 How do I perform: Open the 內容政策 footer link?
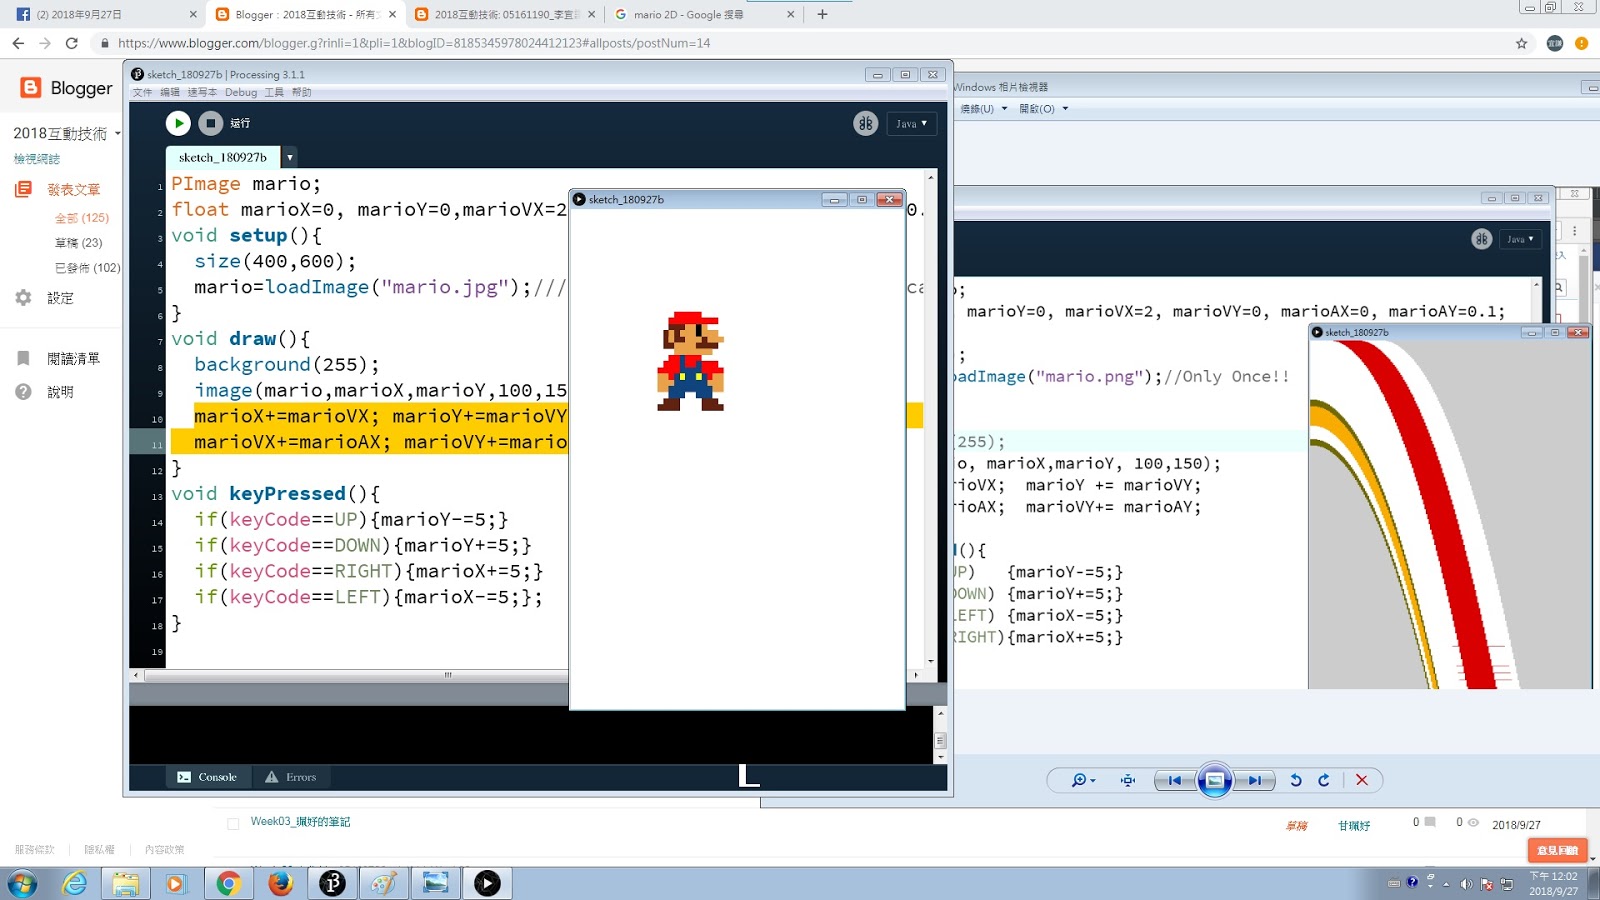(164, 850)
